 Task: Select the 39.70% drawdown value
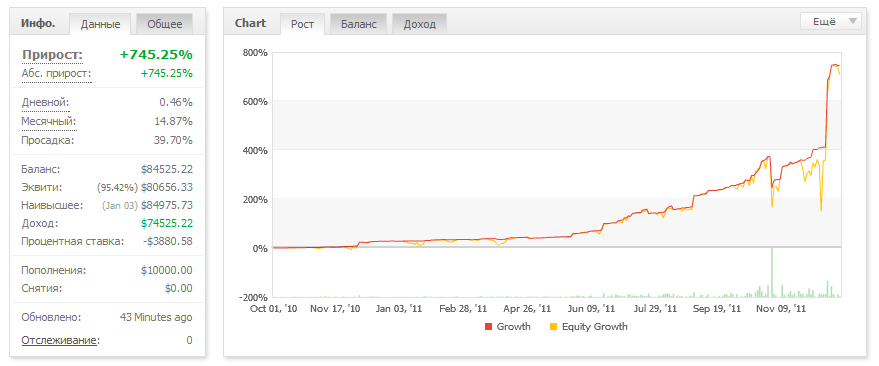[x=173, y=140]
